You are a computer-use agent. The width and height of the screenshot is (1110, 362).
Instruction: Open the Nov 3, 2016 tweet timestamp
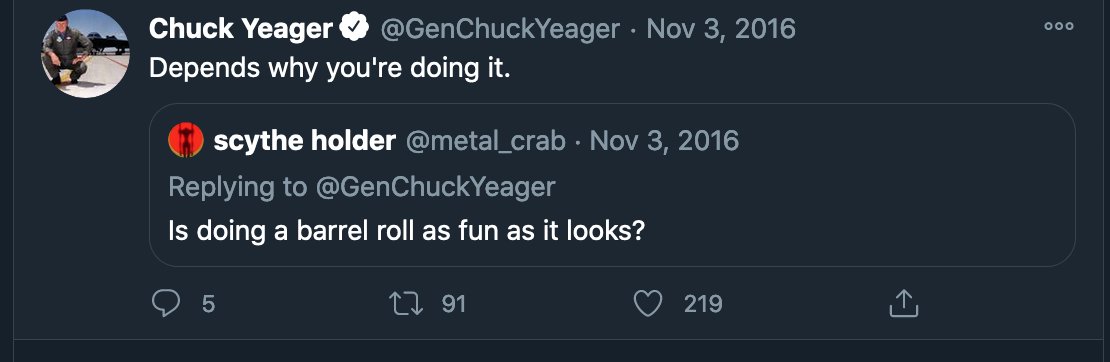tap(721, 29)
